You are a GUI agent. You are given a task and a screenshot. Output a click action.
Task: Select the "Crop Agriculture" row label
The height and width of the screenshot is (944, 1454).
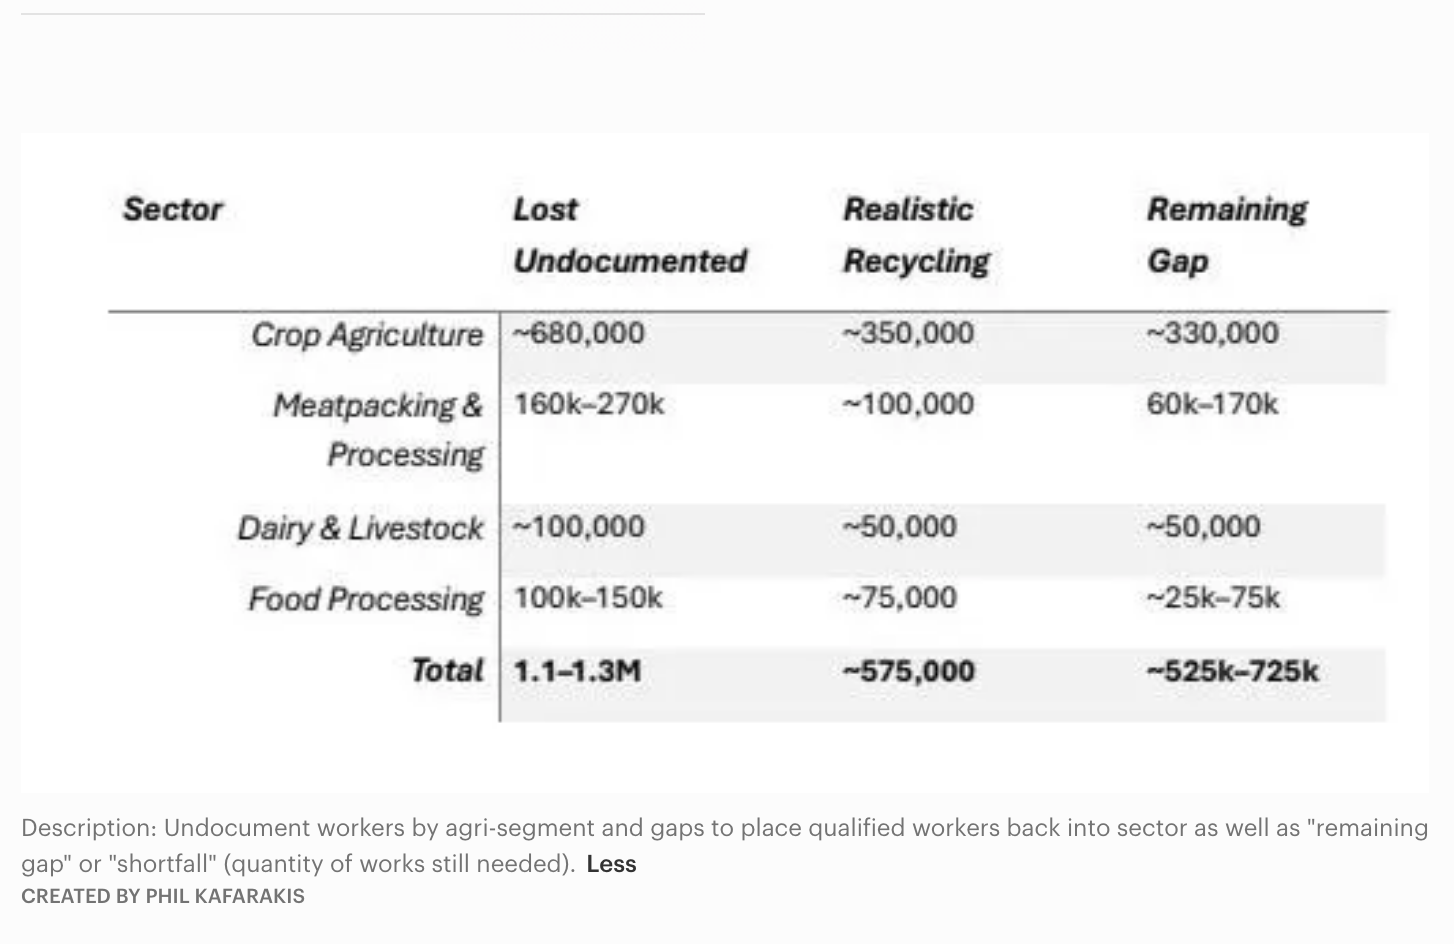pyautogui.click(x=366, y=335)
